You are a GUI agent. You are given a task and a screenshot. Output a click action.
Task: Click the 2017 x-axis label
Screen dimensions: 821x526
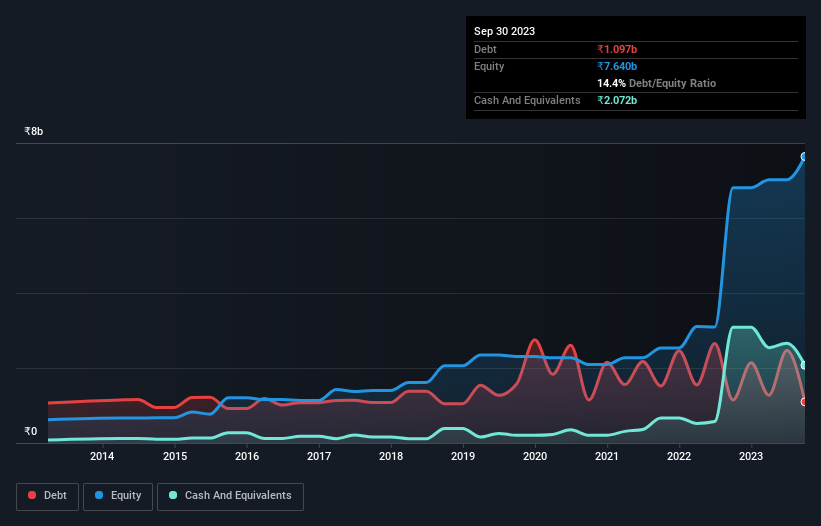[x=319, y=456]
